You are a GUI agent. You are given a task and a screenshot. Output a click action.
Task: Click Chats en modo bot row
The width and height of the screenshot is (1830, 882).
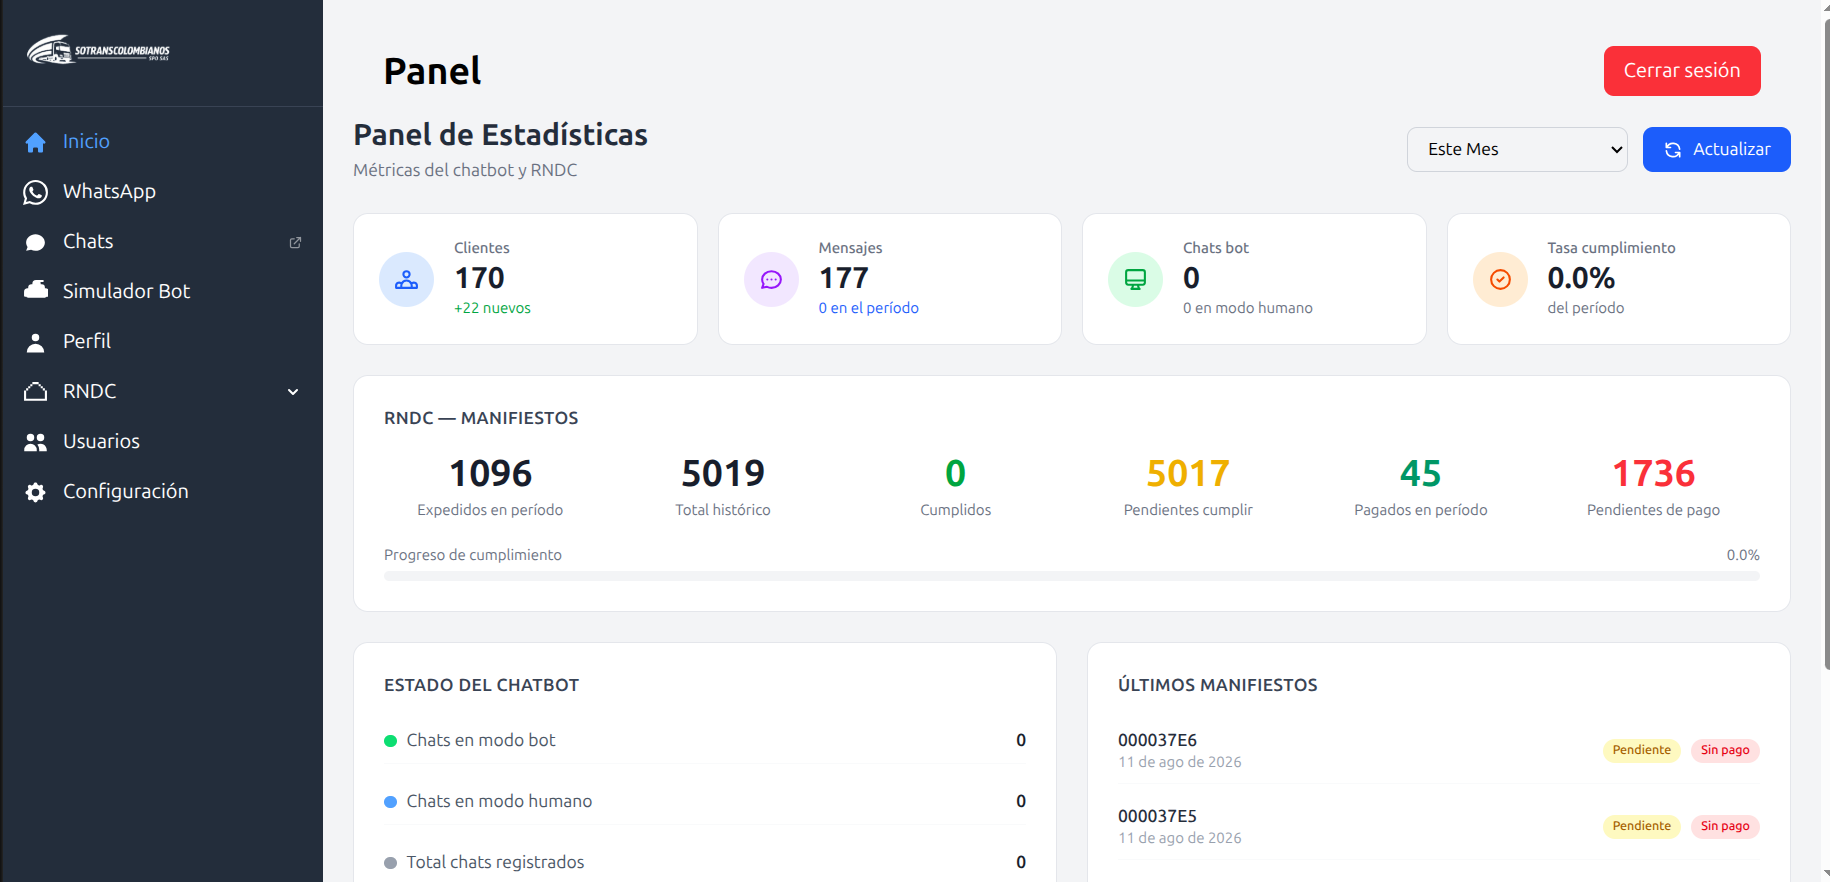coord(705,740)
